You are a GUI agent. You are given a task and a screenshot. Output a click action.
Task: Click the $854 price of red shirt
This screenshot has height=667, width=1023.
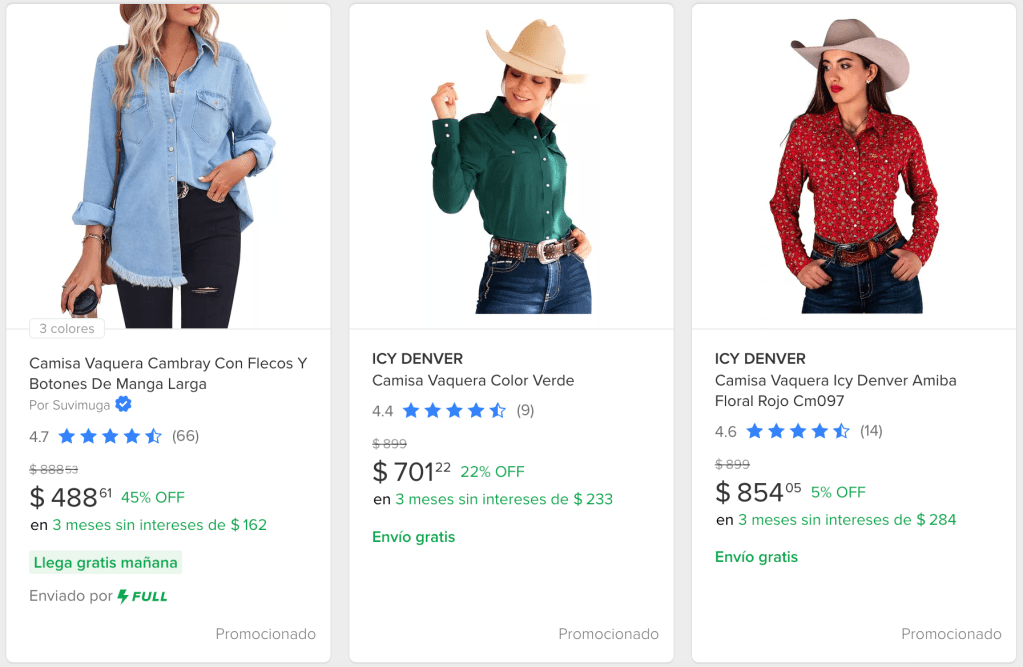pos(758,492)
